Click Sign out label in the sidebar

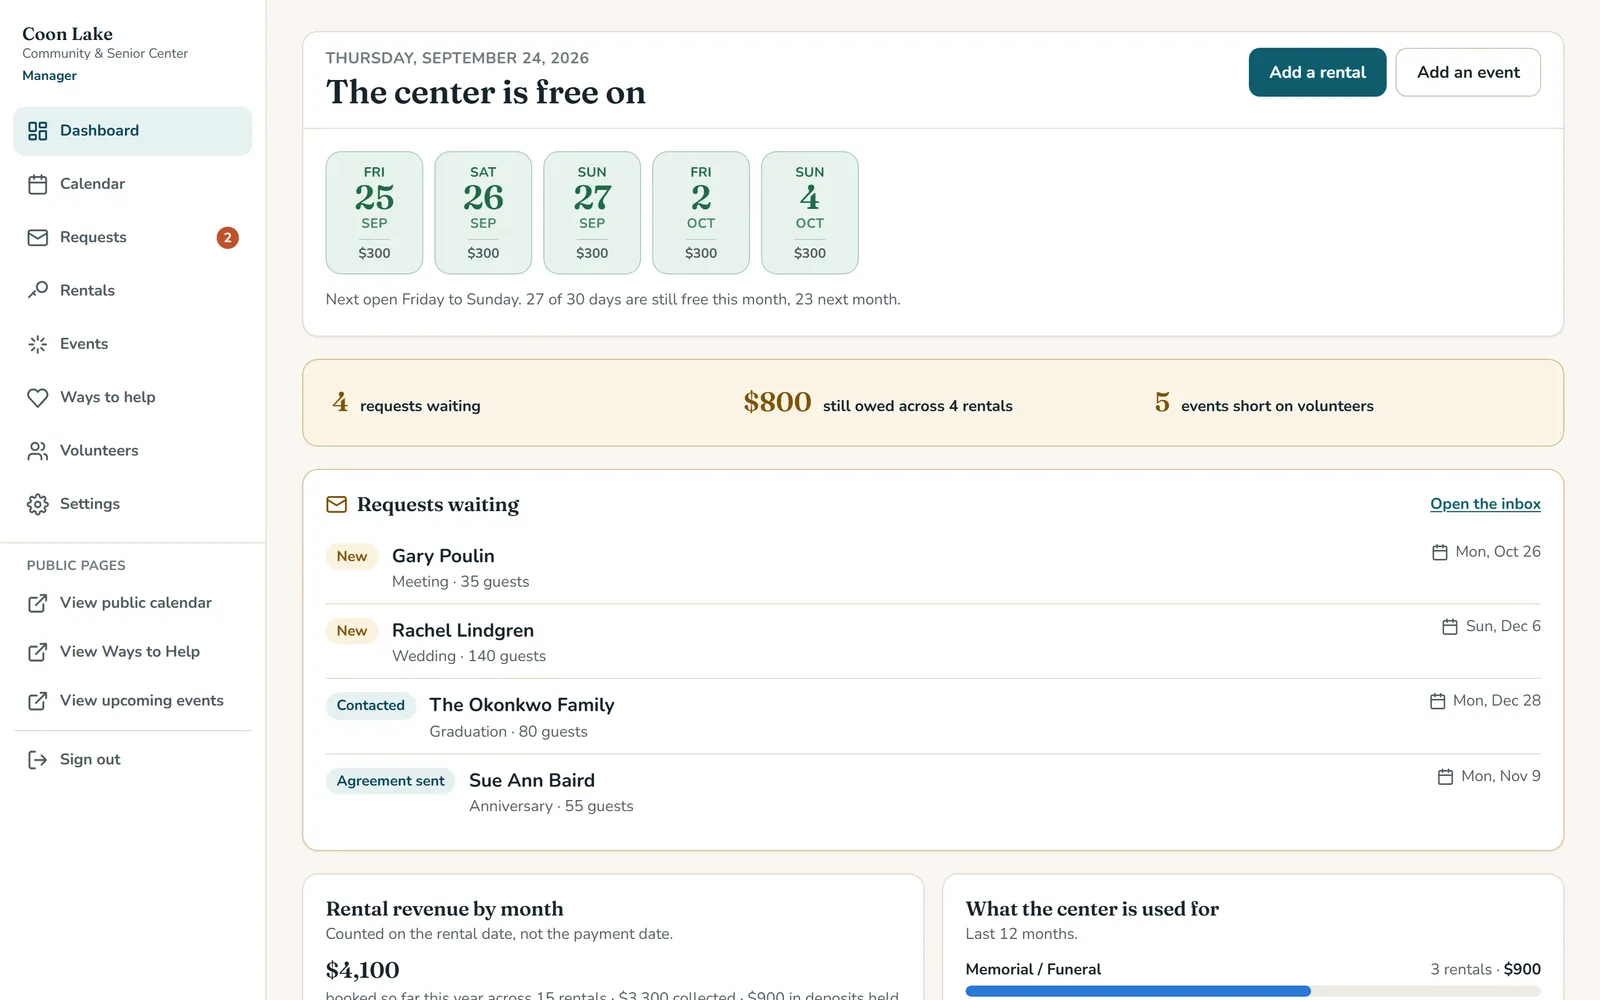(x=90, y=760)
